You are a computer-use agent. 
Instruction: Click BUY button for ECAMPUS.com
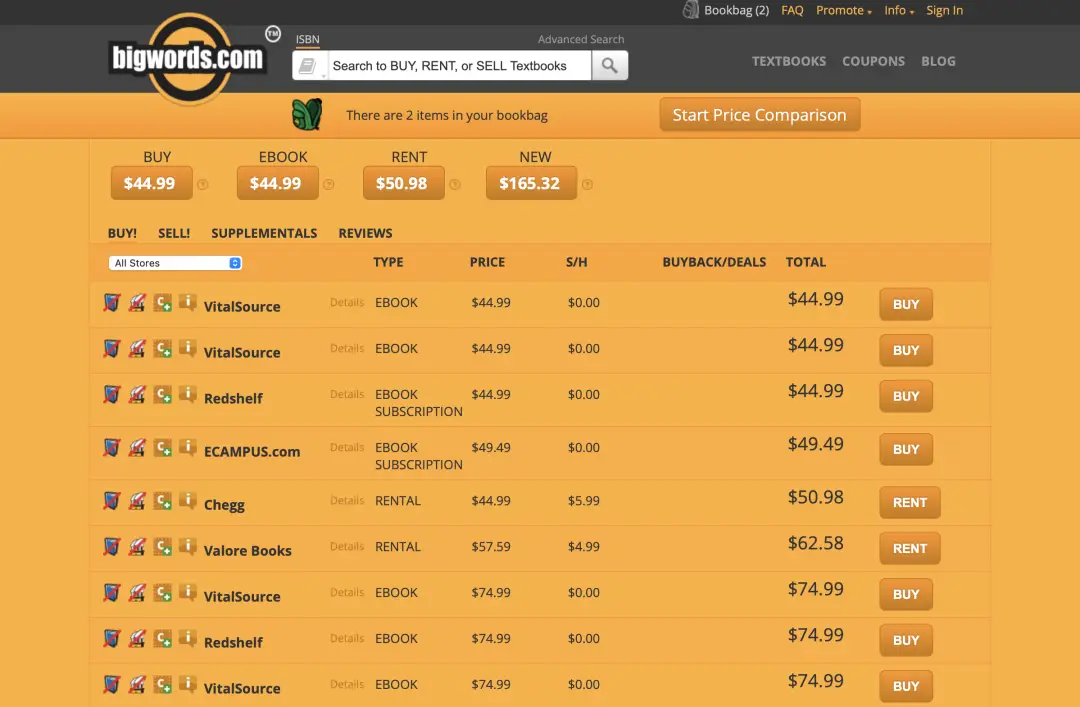[x=906, y=449]
